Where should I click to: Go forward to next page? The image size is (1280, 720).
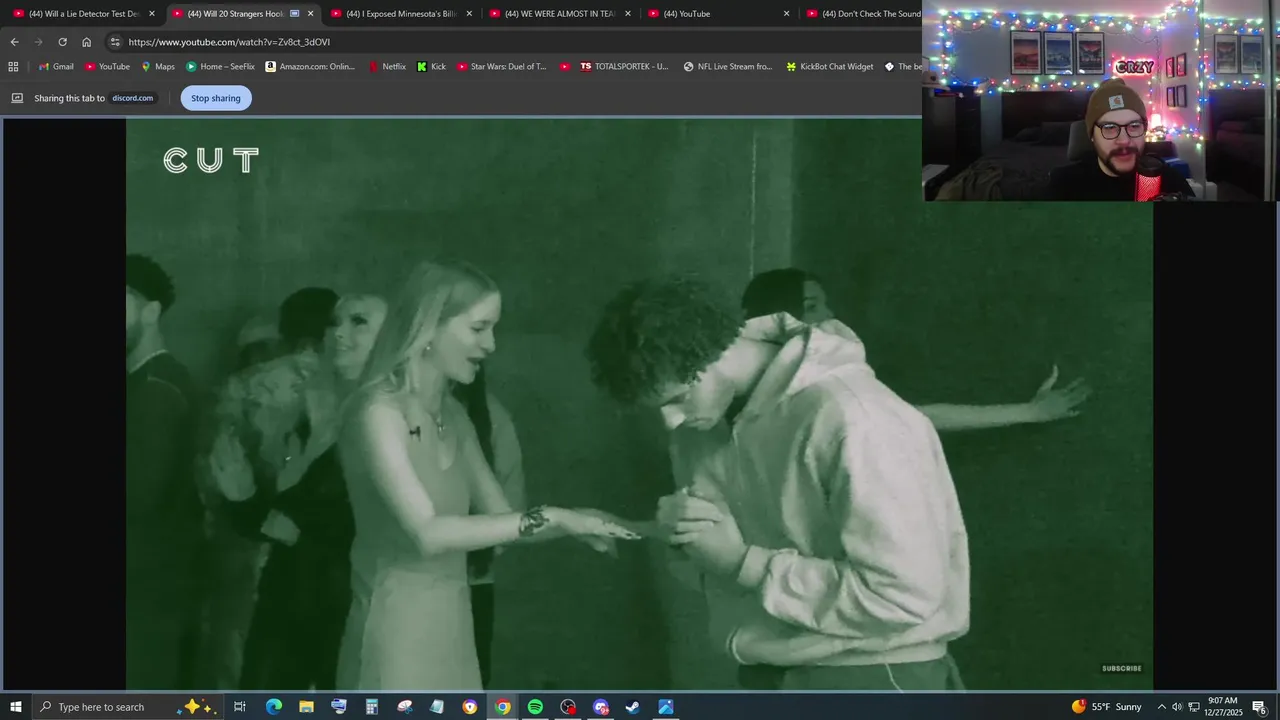click(x=38, y=42)
